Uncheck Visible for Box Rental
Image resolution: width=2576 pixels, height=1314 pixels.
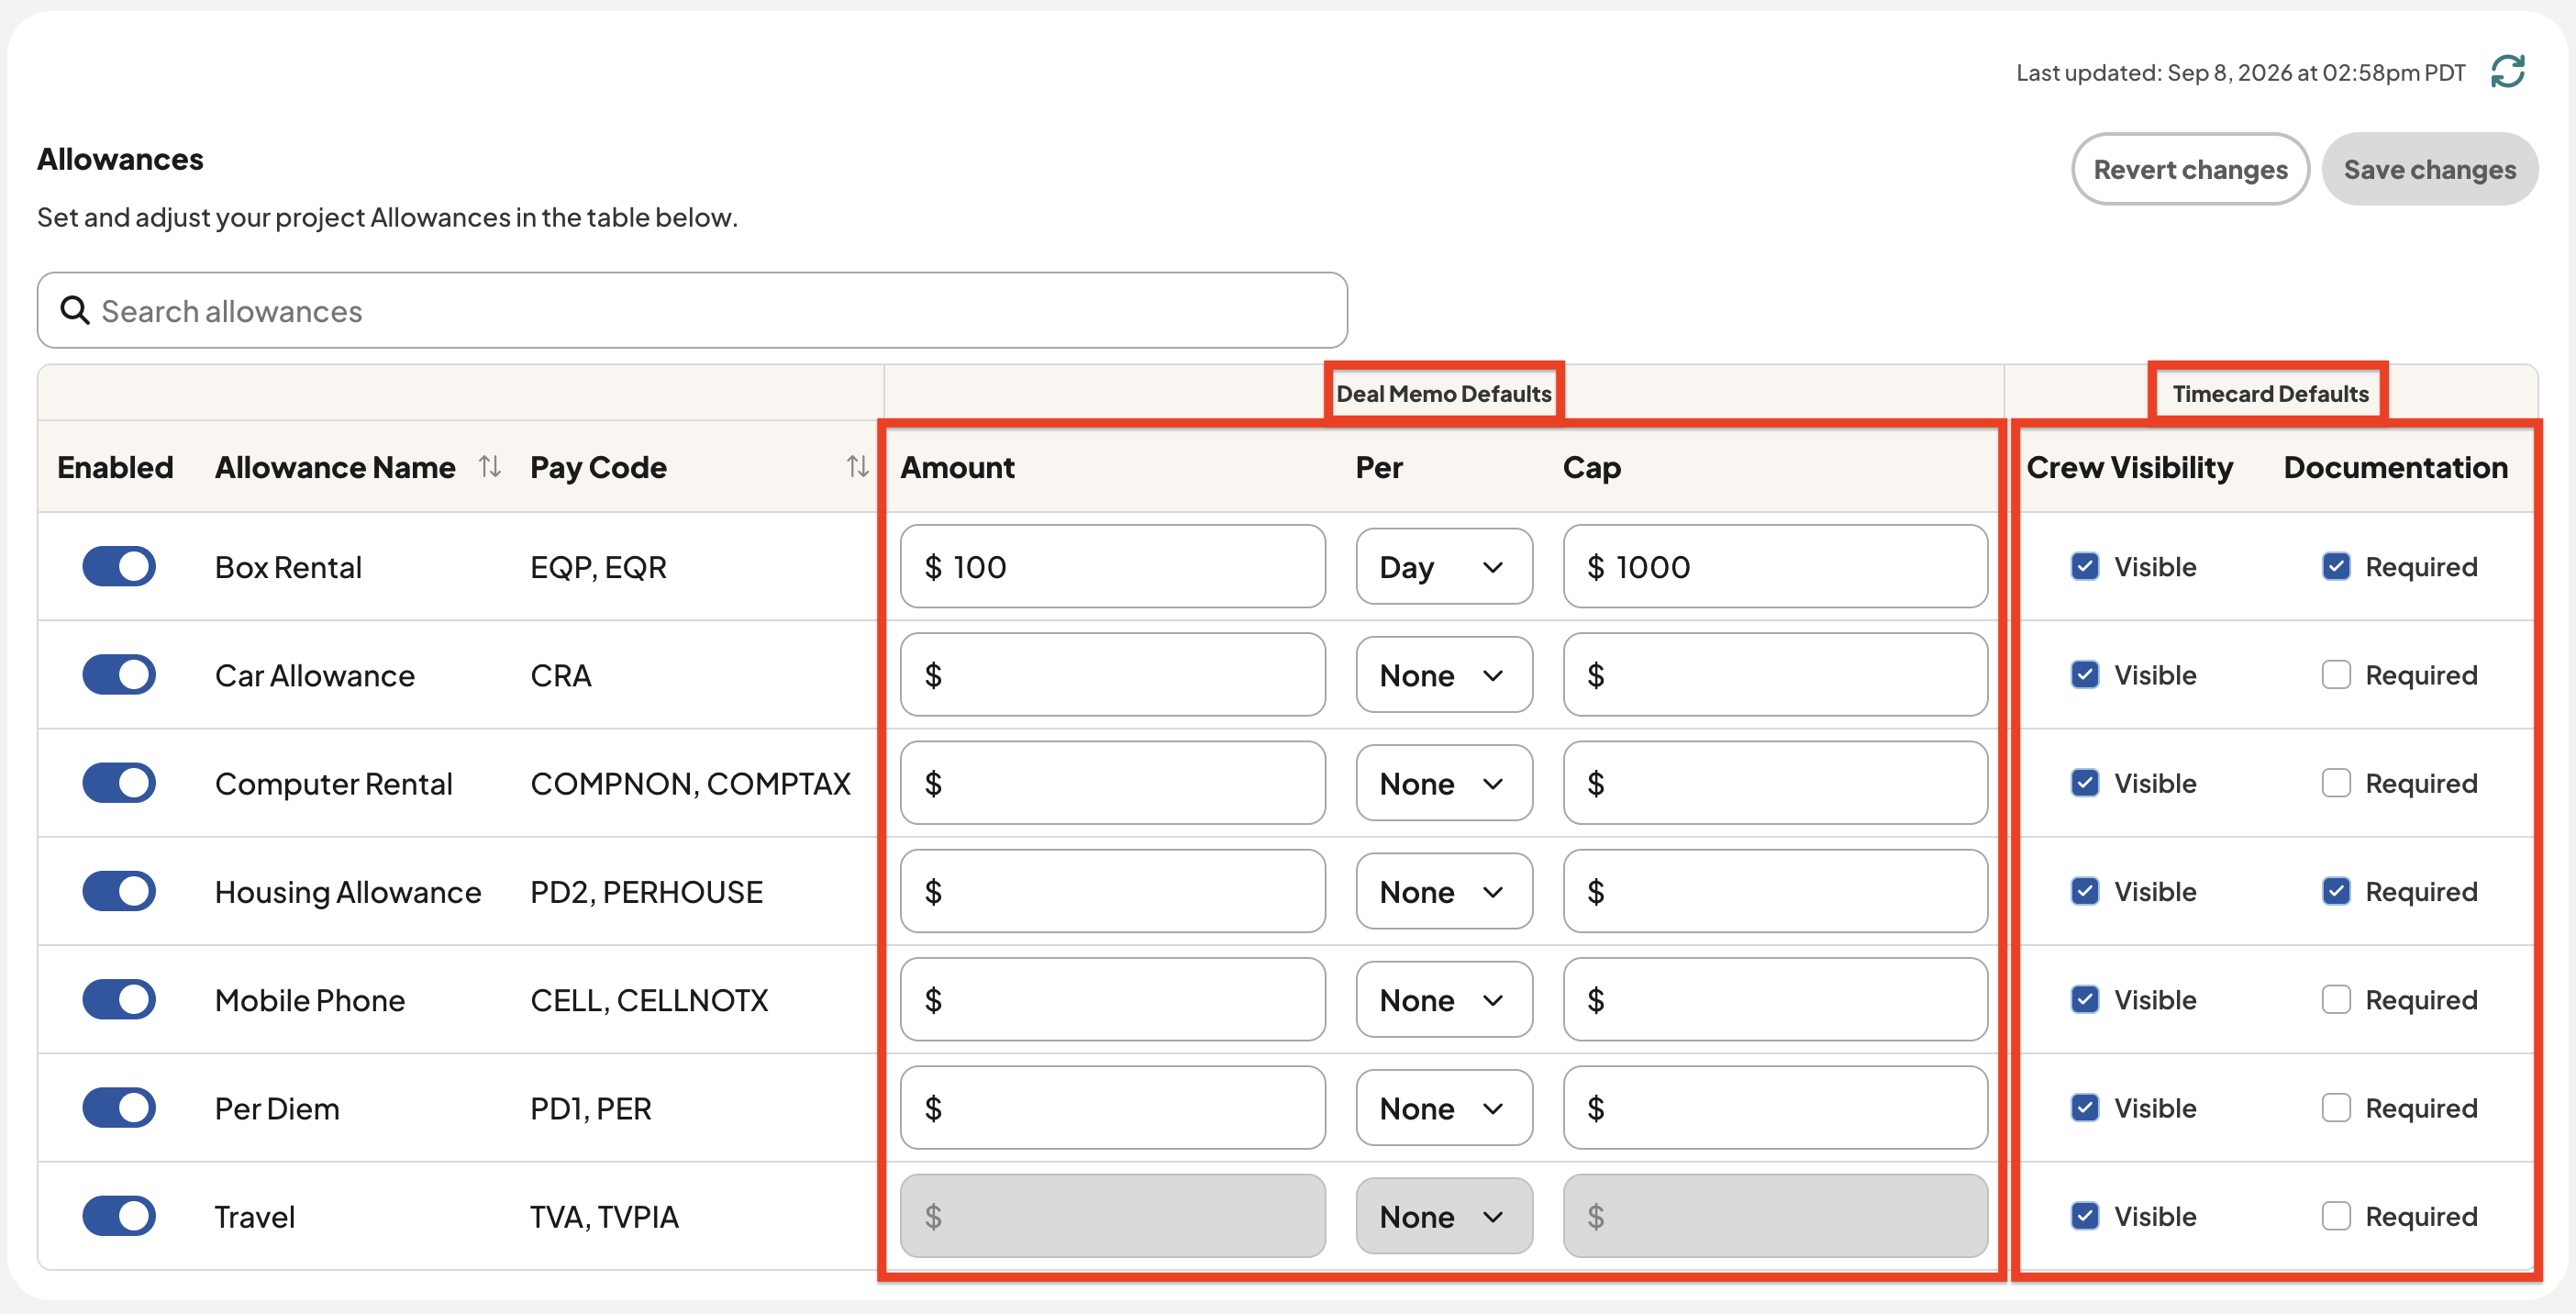[2085, 567]
